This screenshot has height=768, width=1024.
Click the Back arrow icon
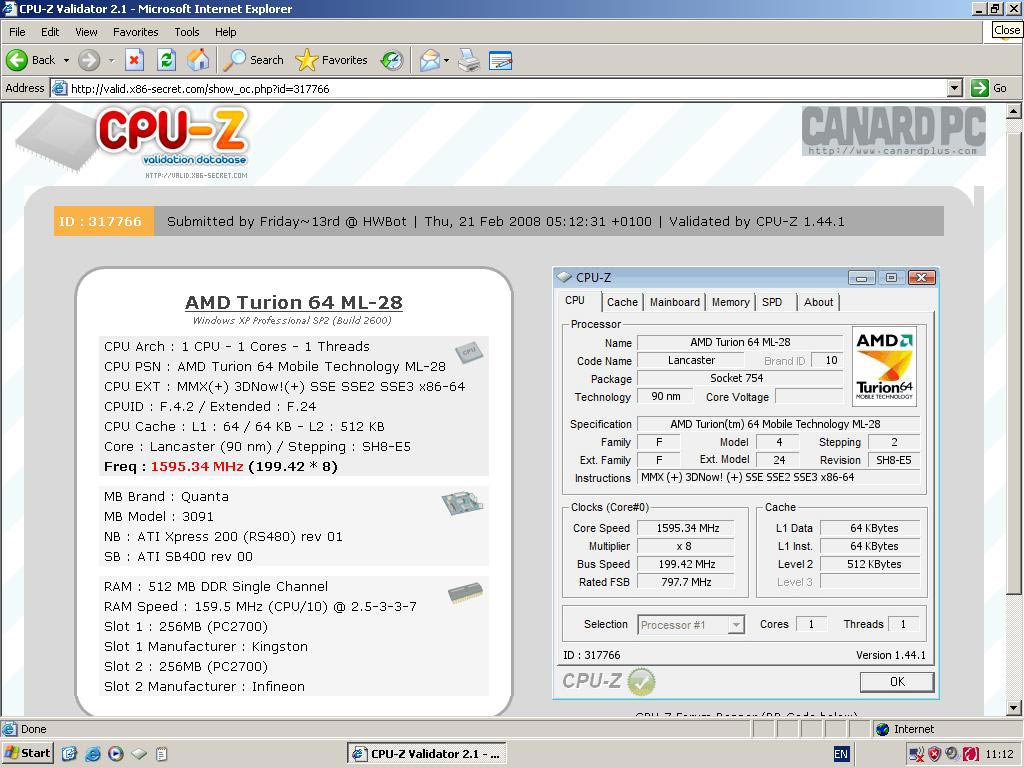[x=17, y=60]
